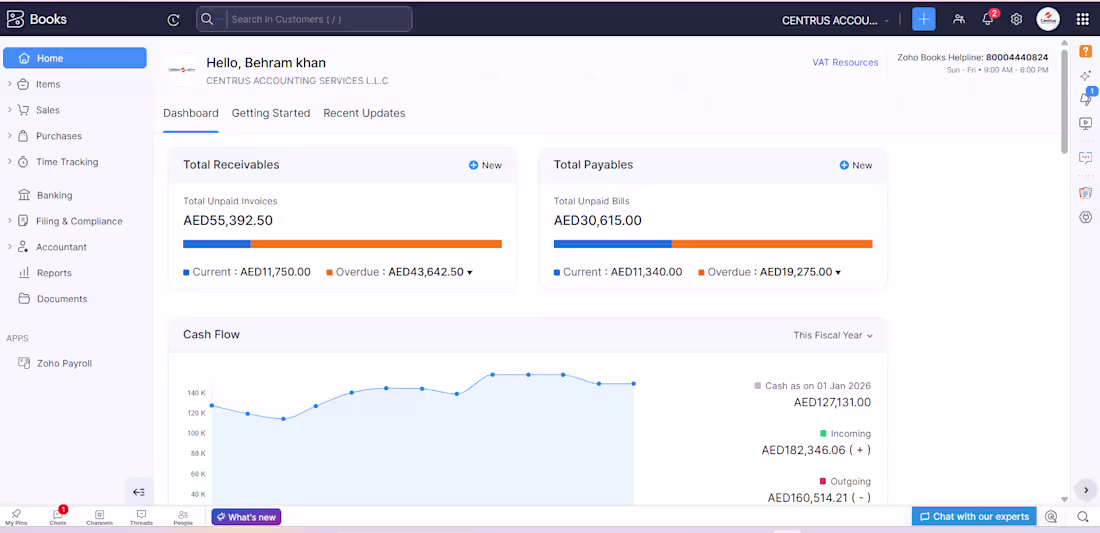Open Chats in bottom bar
The width and height of the screenshot is (1100, 533).
58,518
